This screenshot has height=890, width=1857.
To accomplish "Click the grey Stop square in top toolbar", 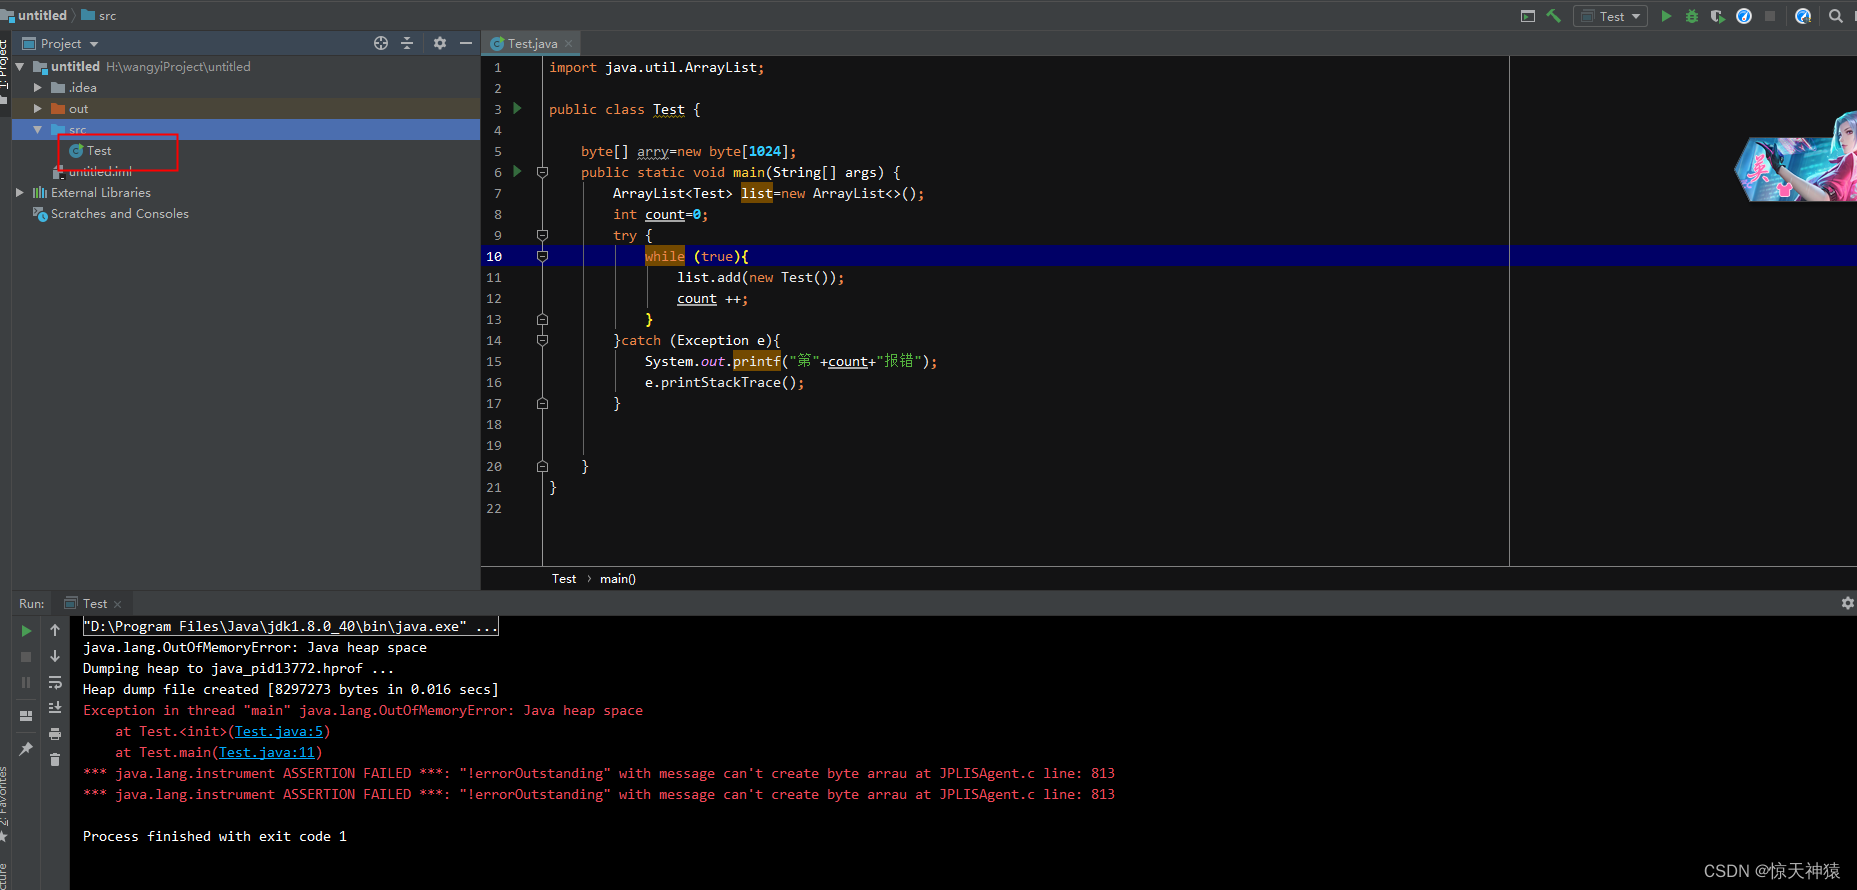I will point(1770,16).
